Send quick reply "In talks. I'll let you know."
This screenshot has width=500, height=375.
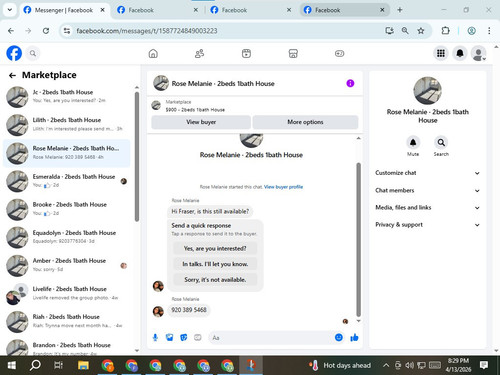coord(215,264)
